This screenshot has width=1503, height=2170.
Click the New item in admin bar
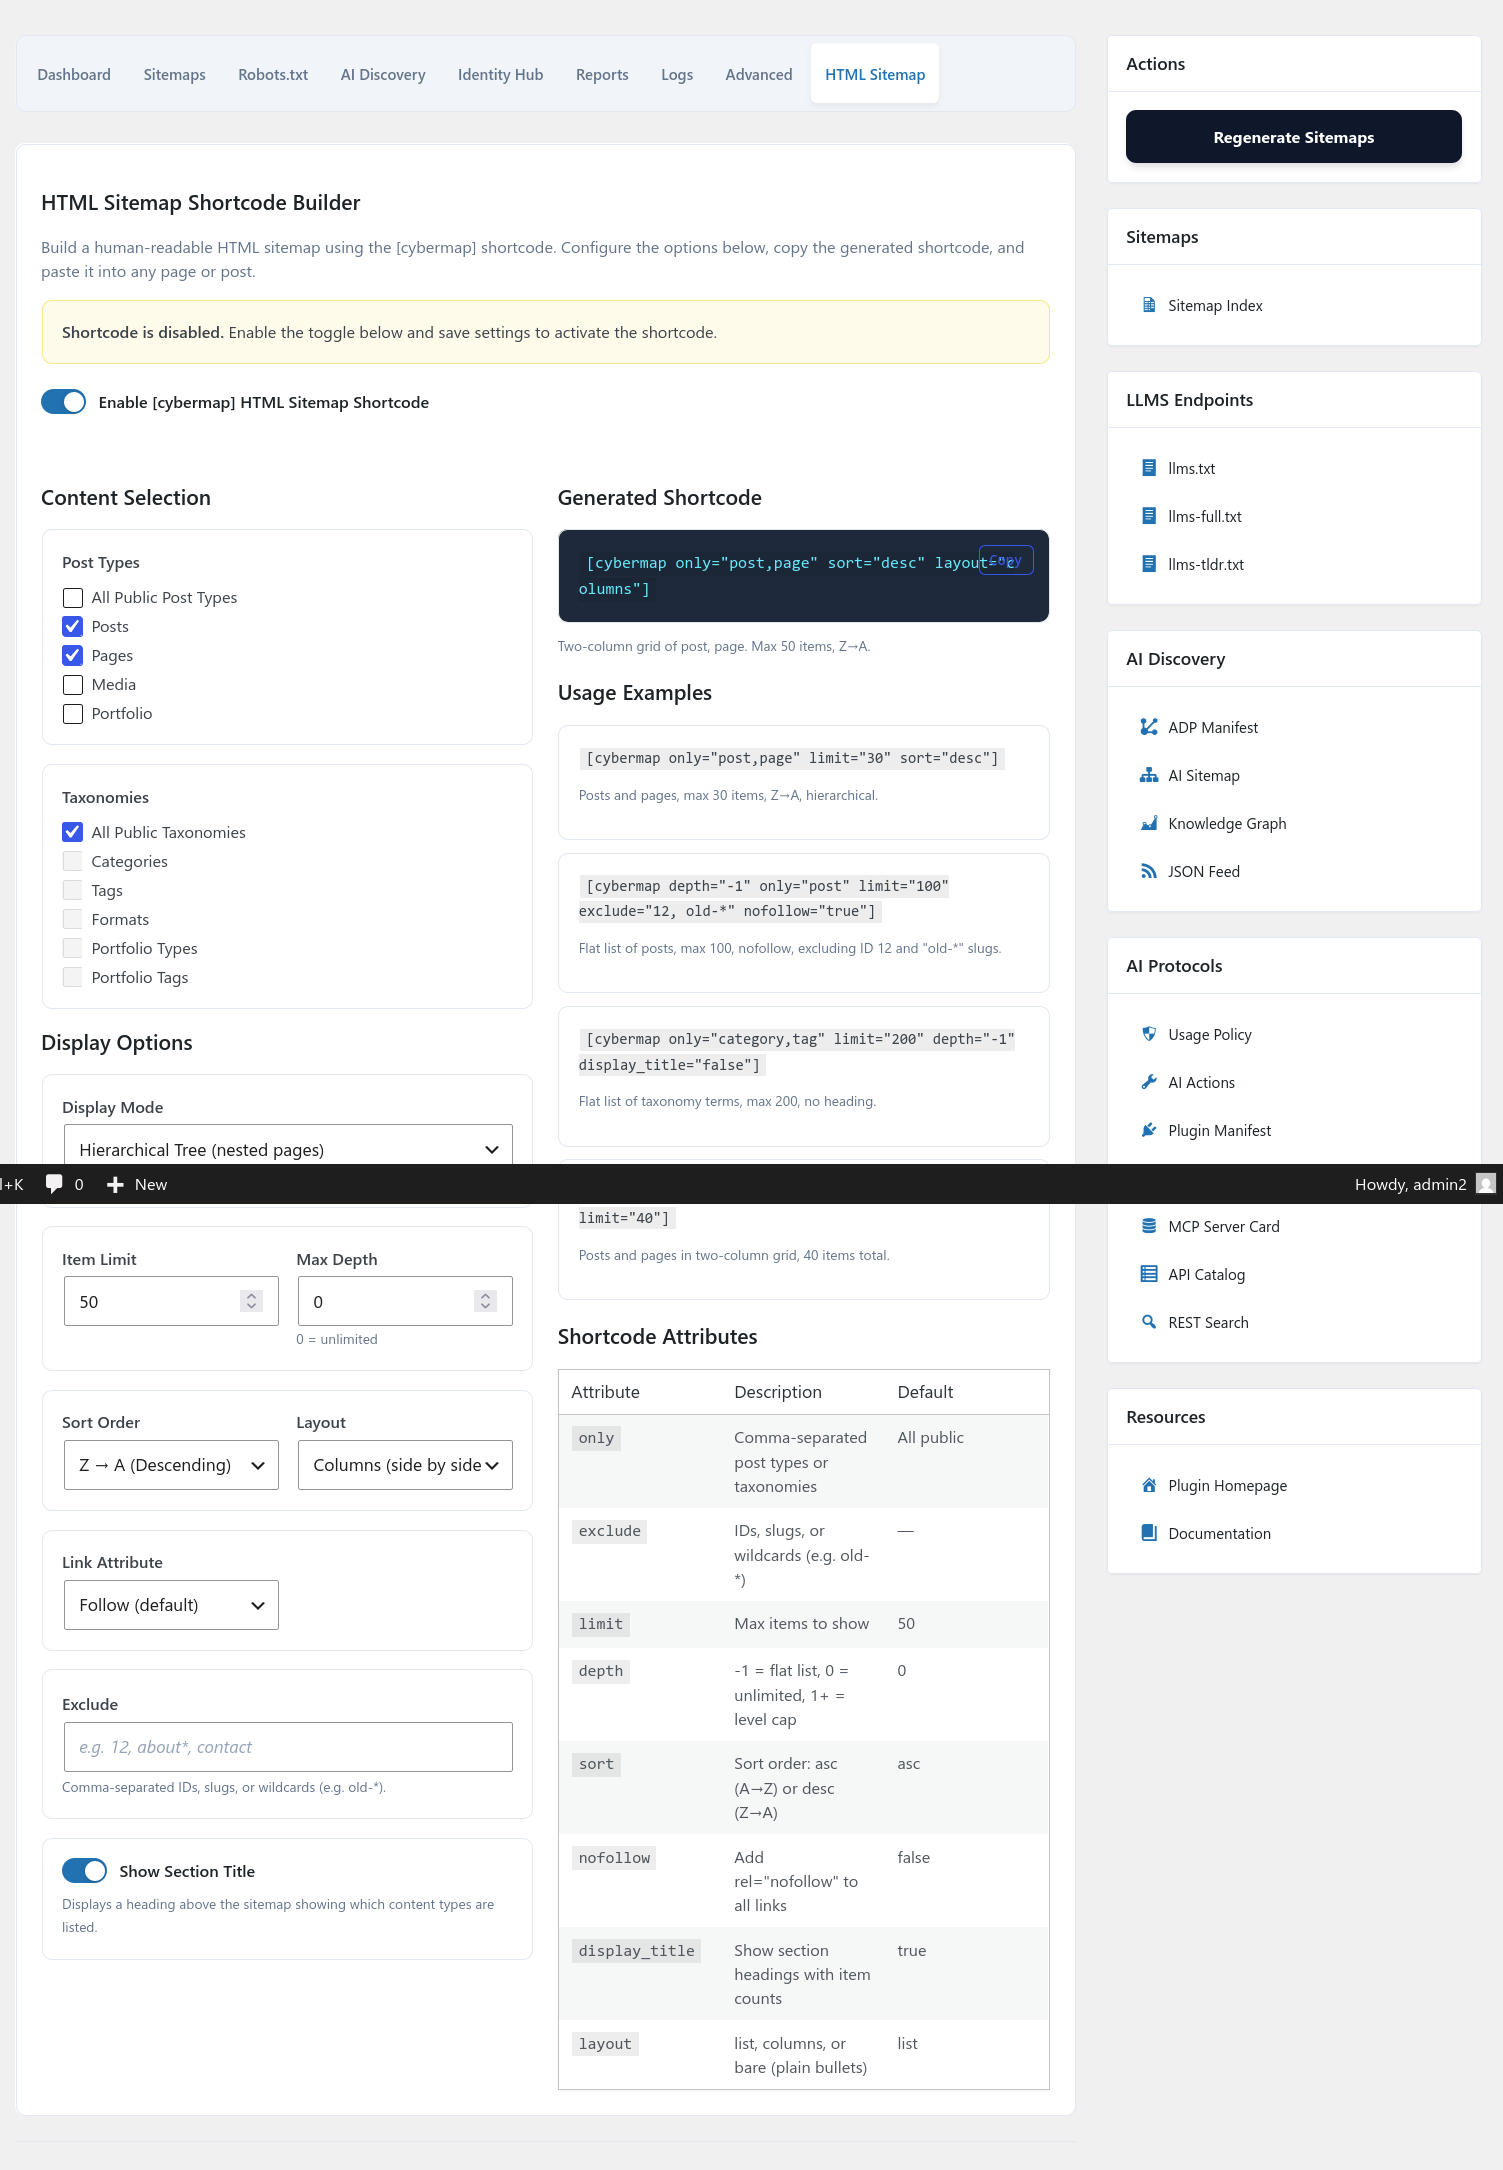(137, 1184)
